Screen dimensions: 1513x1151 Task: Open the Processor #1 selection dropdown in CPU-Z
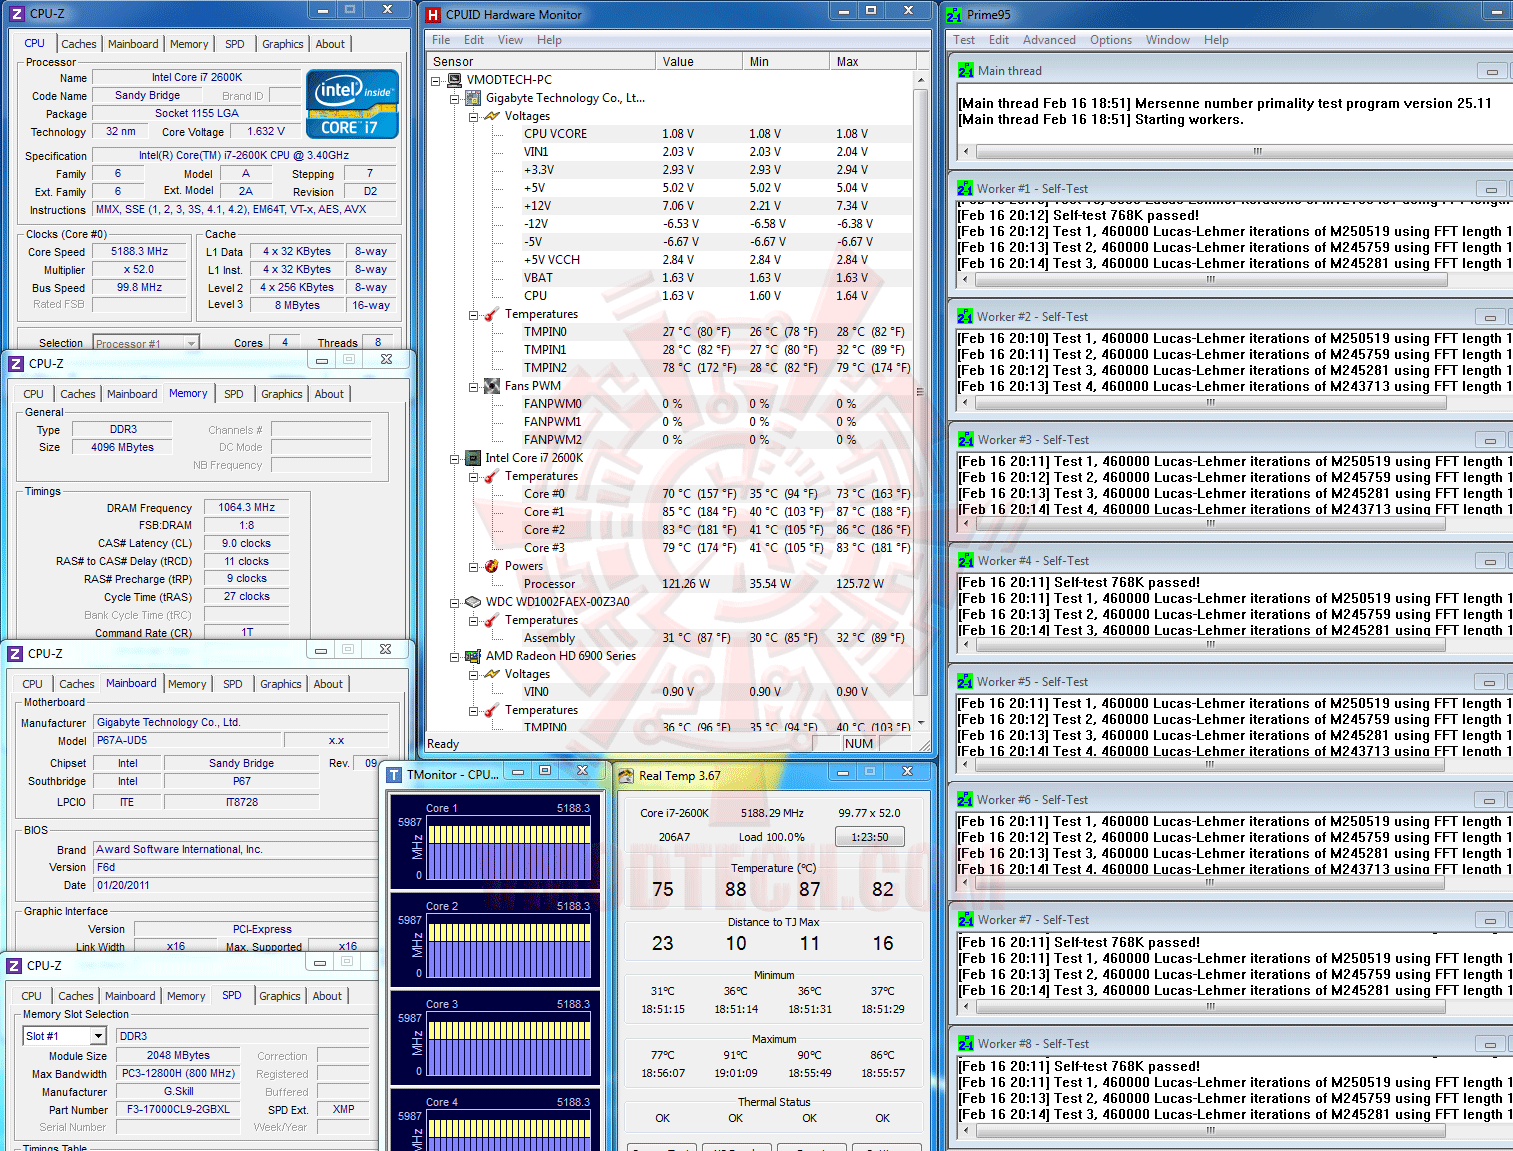pyautogui.click(x=191, y=343)
